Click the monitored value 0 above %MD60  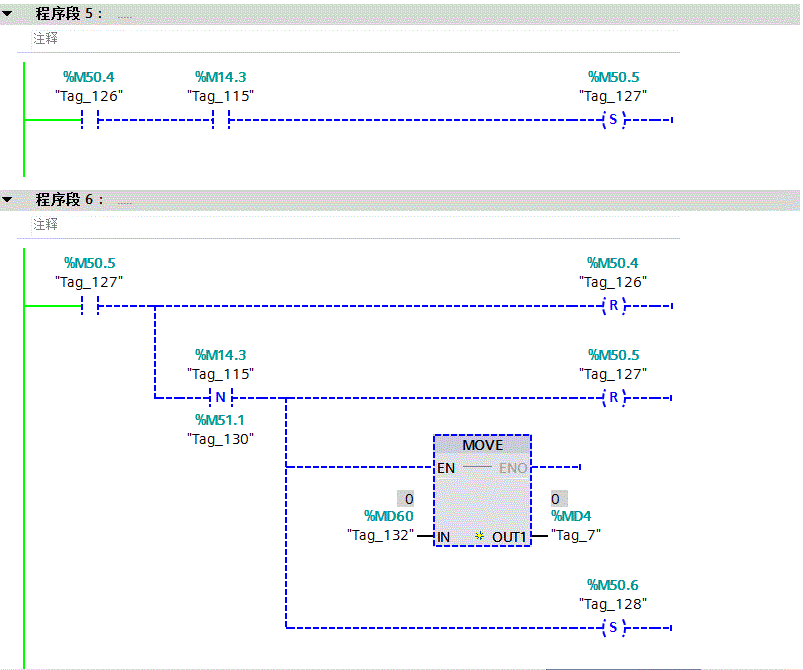coord(406,498)
